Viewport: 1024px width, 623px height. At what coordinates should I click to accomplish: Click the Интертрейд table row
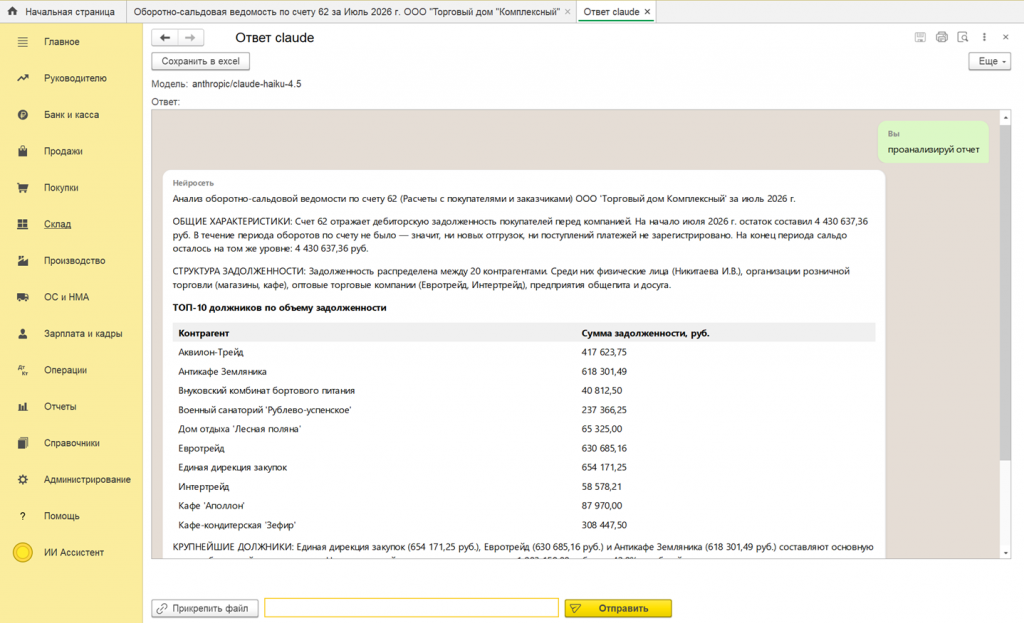pos(524,487)
